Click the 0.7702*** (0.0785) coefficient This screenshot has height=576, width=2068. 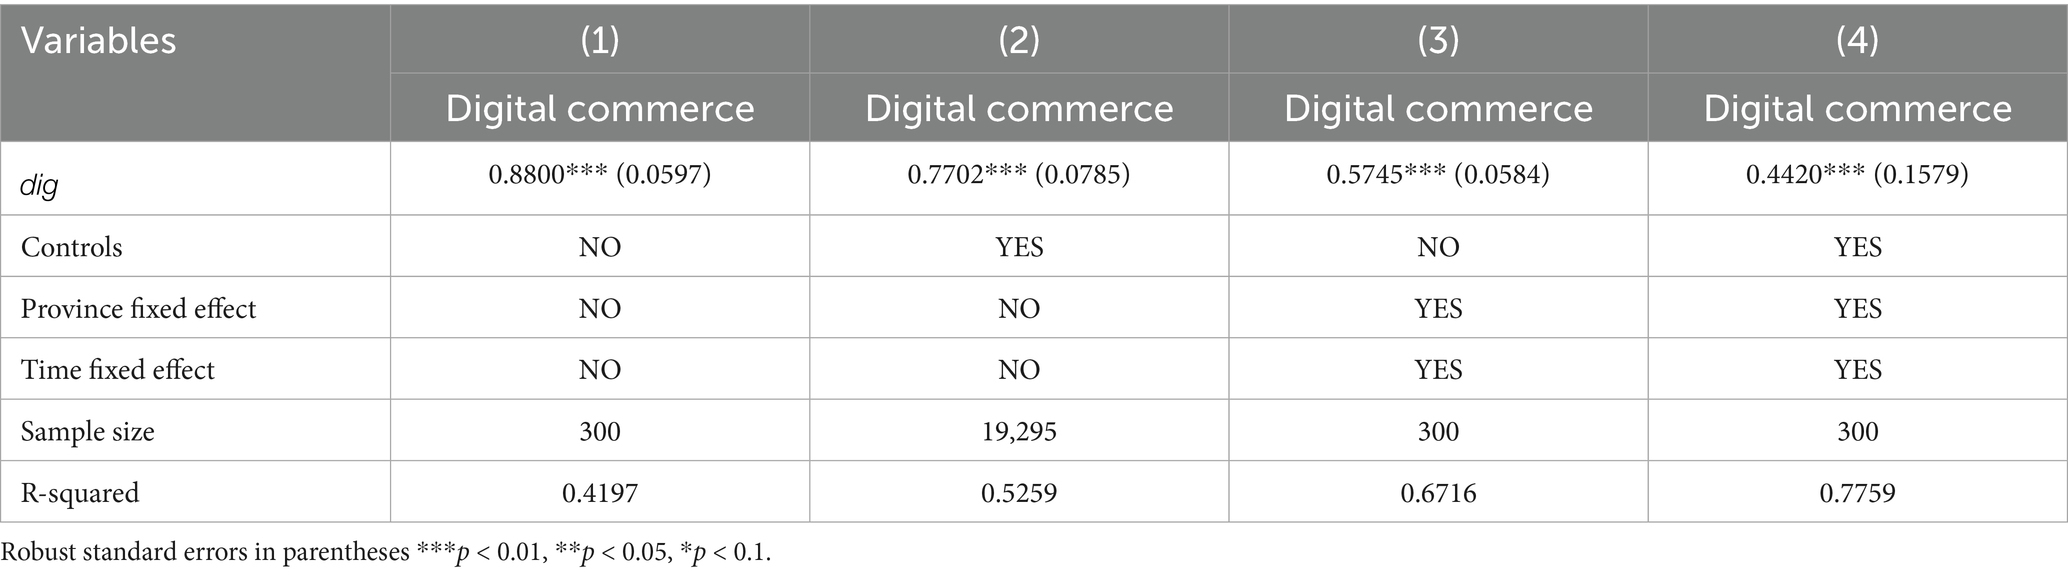tap(1018, 175)
